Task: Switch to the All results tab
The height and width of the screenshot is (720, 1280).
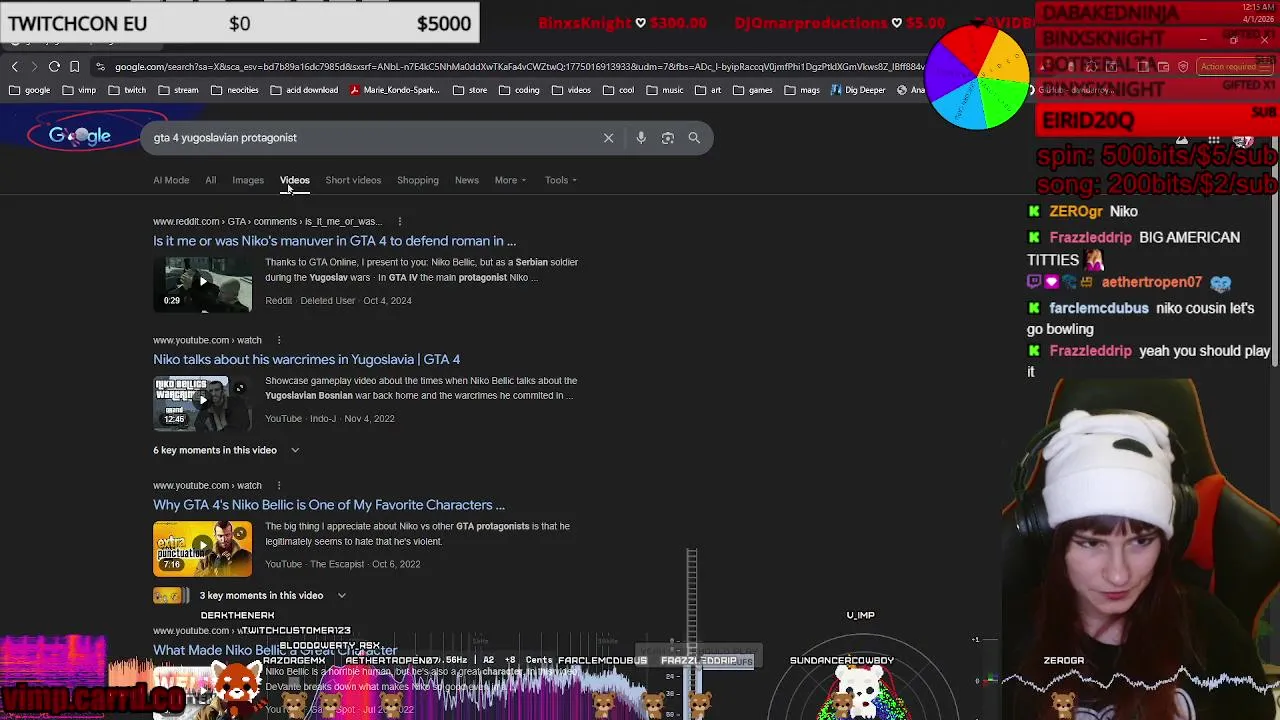Action: point(210,180)
